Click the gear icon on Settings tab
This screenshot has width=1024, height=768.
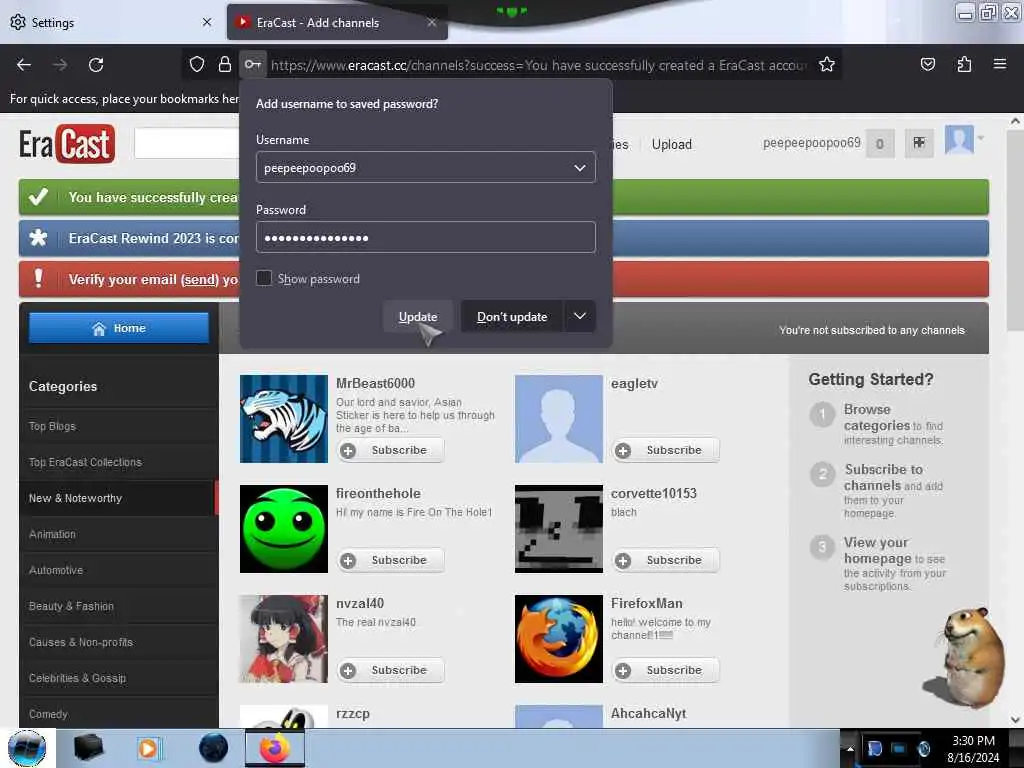18,22
